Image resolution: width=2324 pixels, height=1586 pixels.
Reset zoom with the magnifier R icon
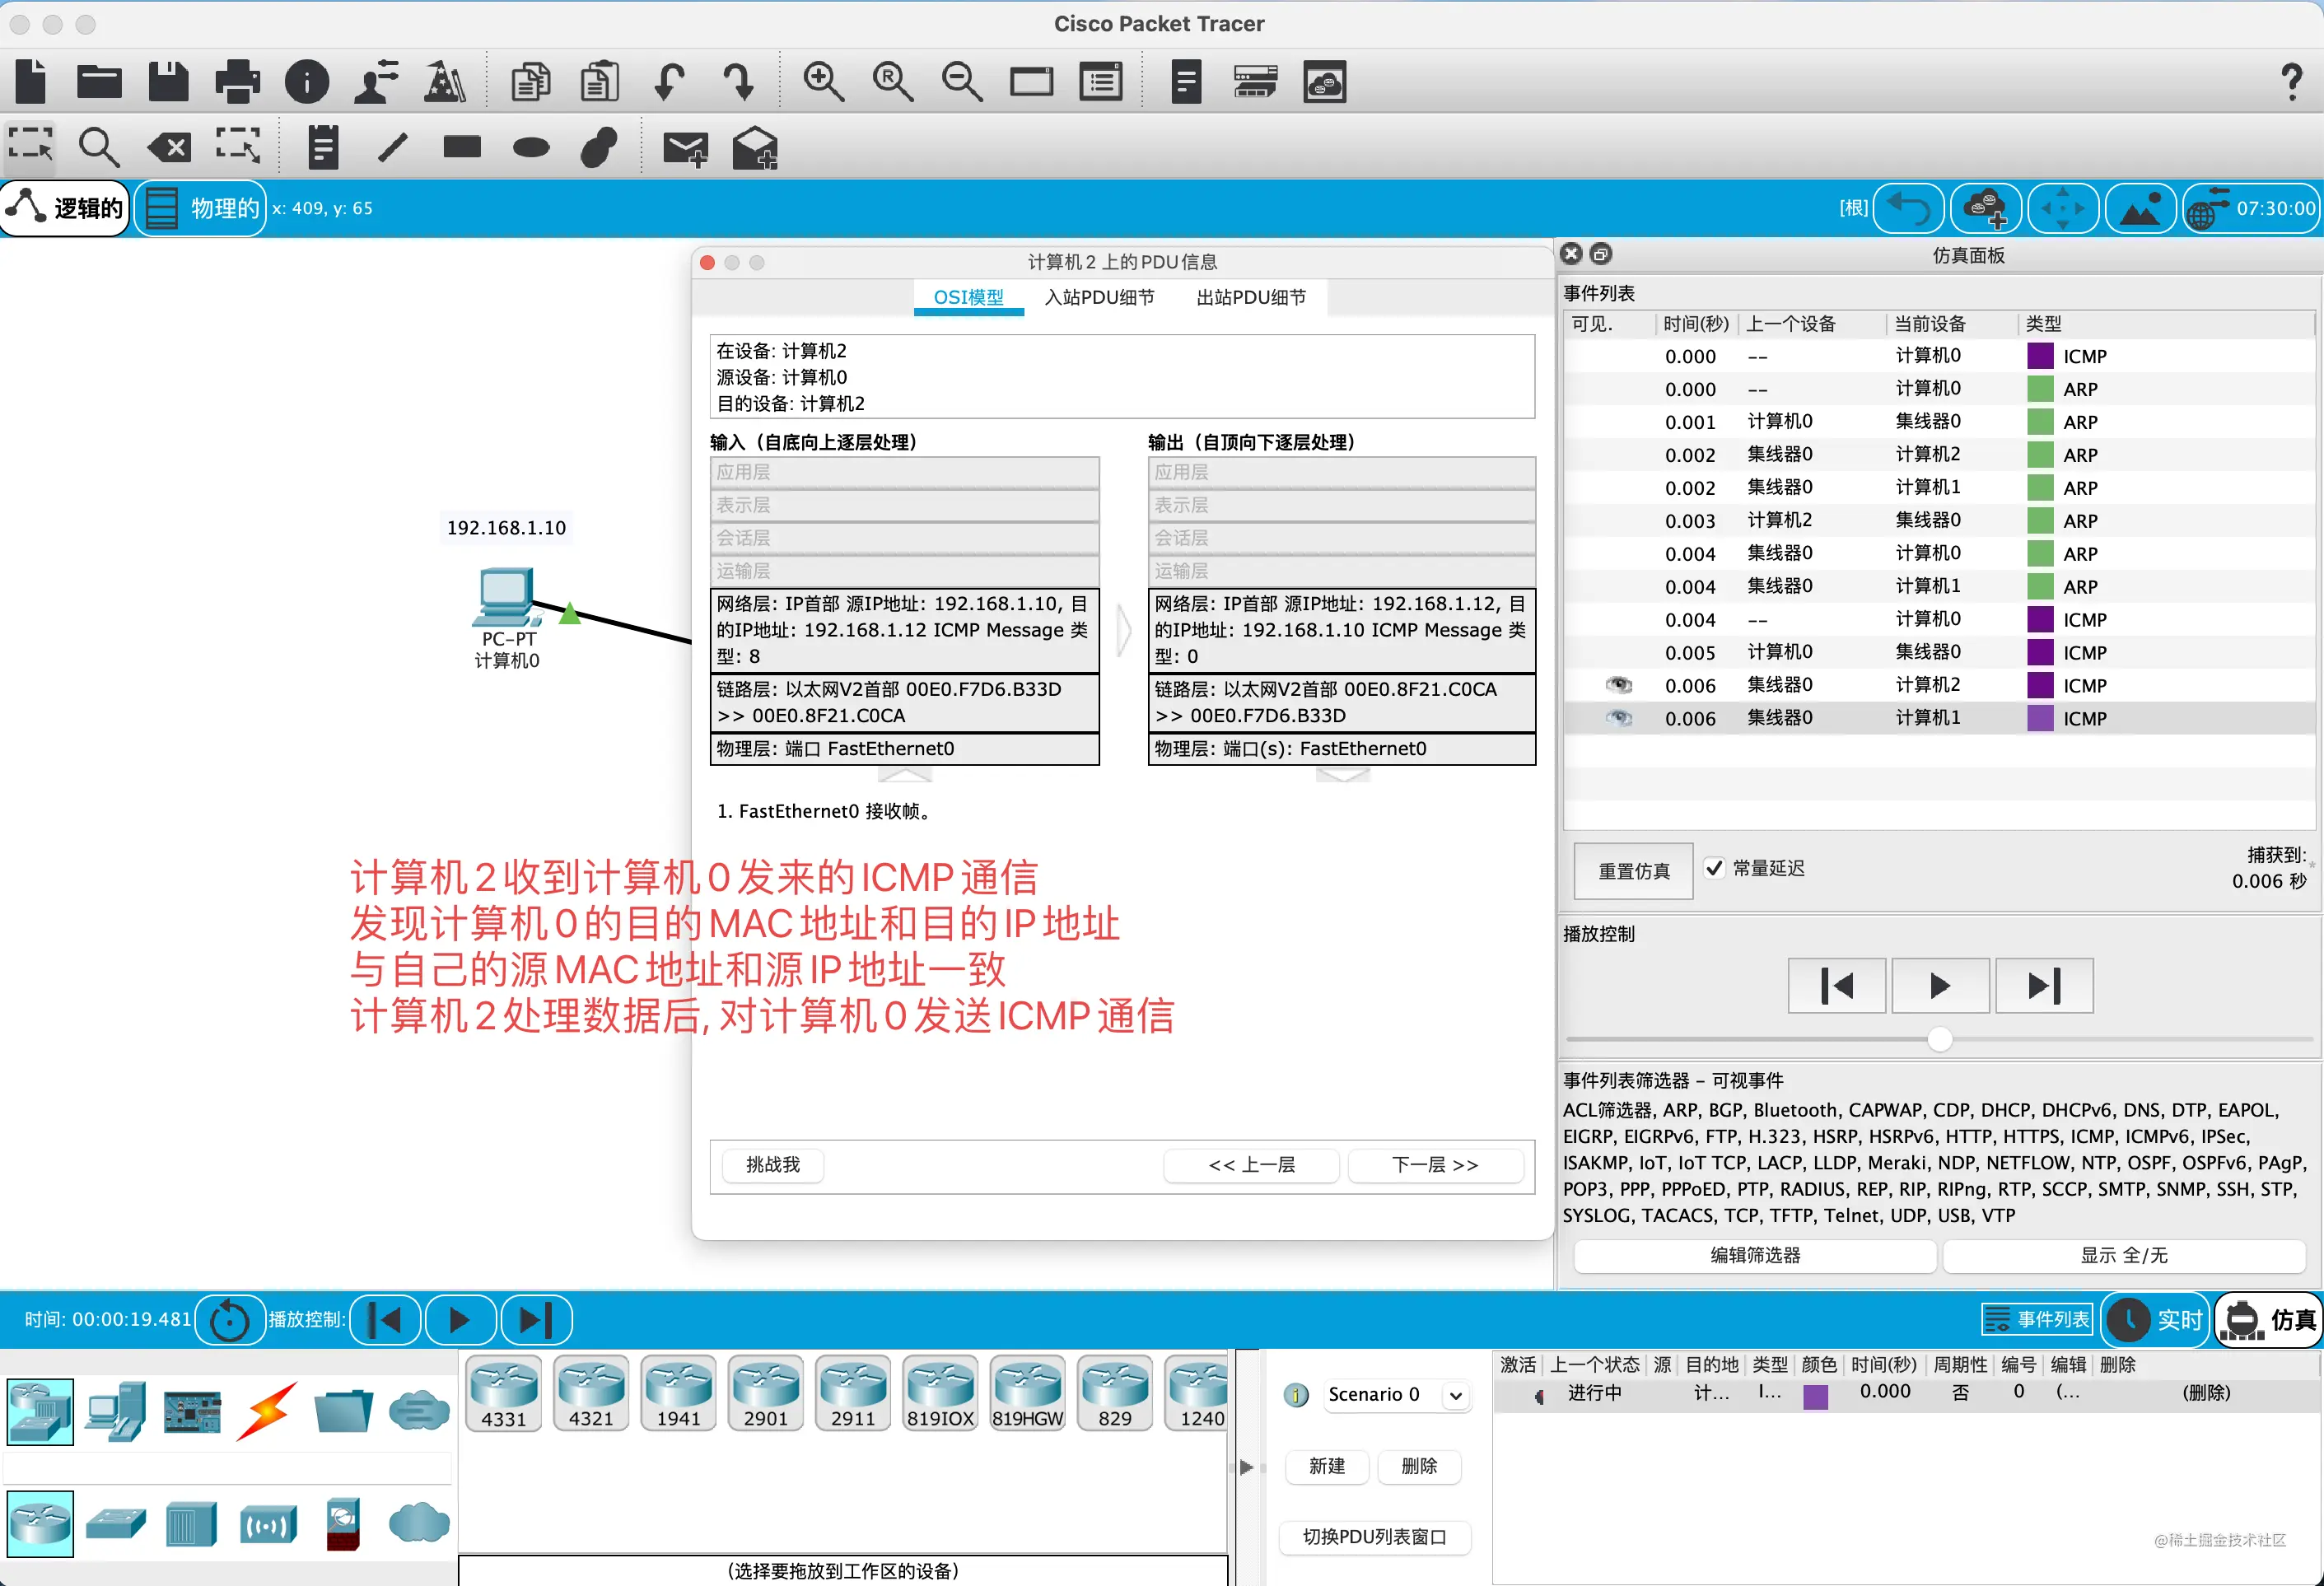(892, 81)
